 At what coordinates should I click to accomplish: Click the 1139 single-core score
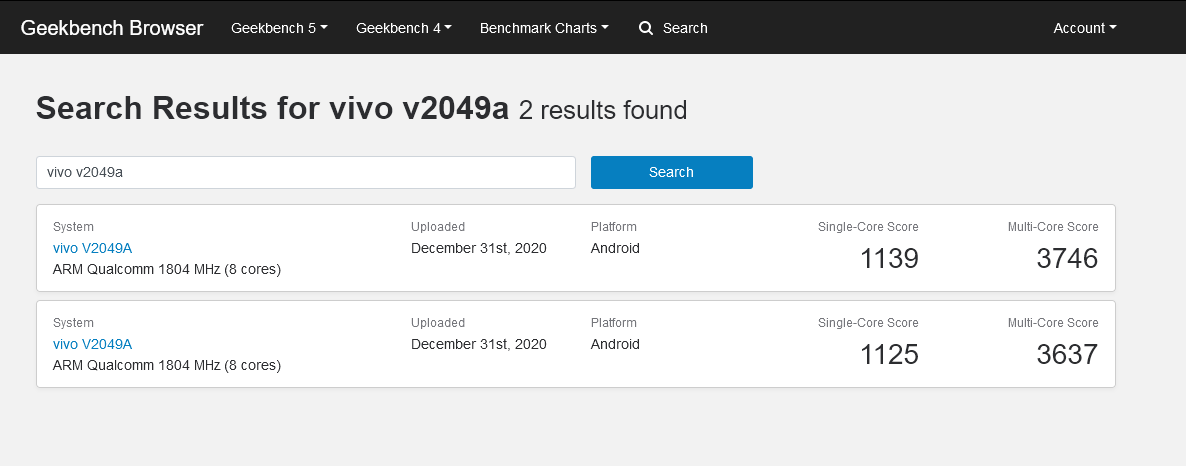click(x=890, y=259)
